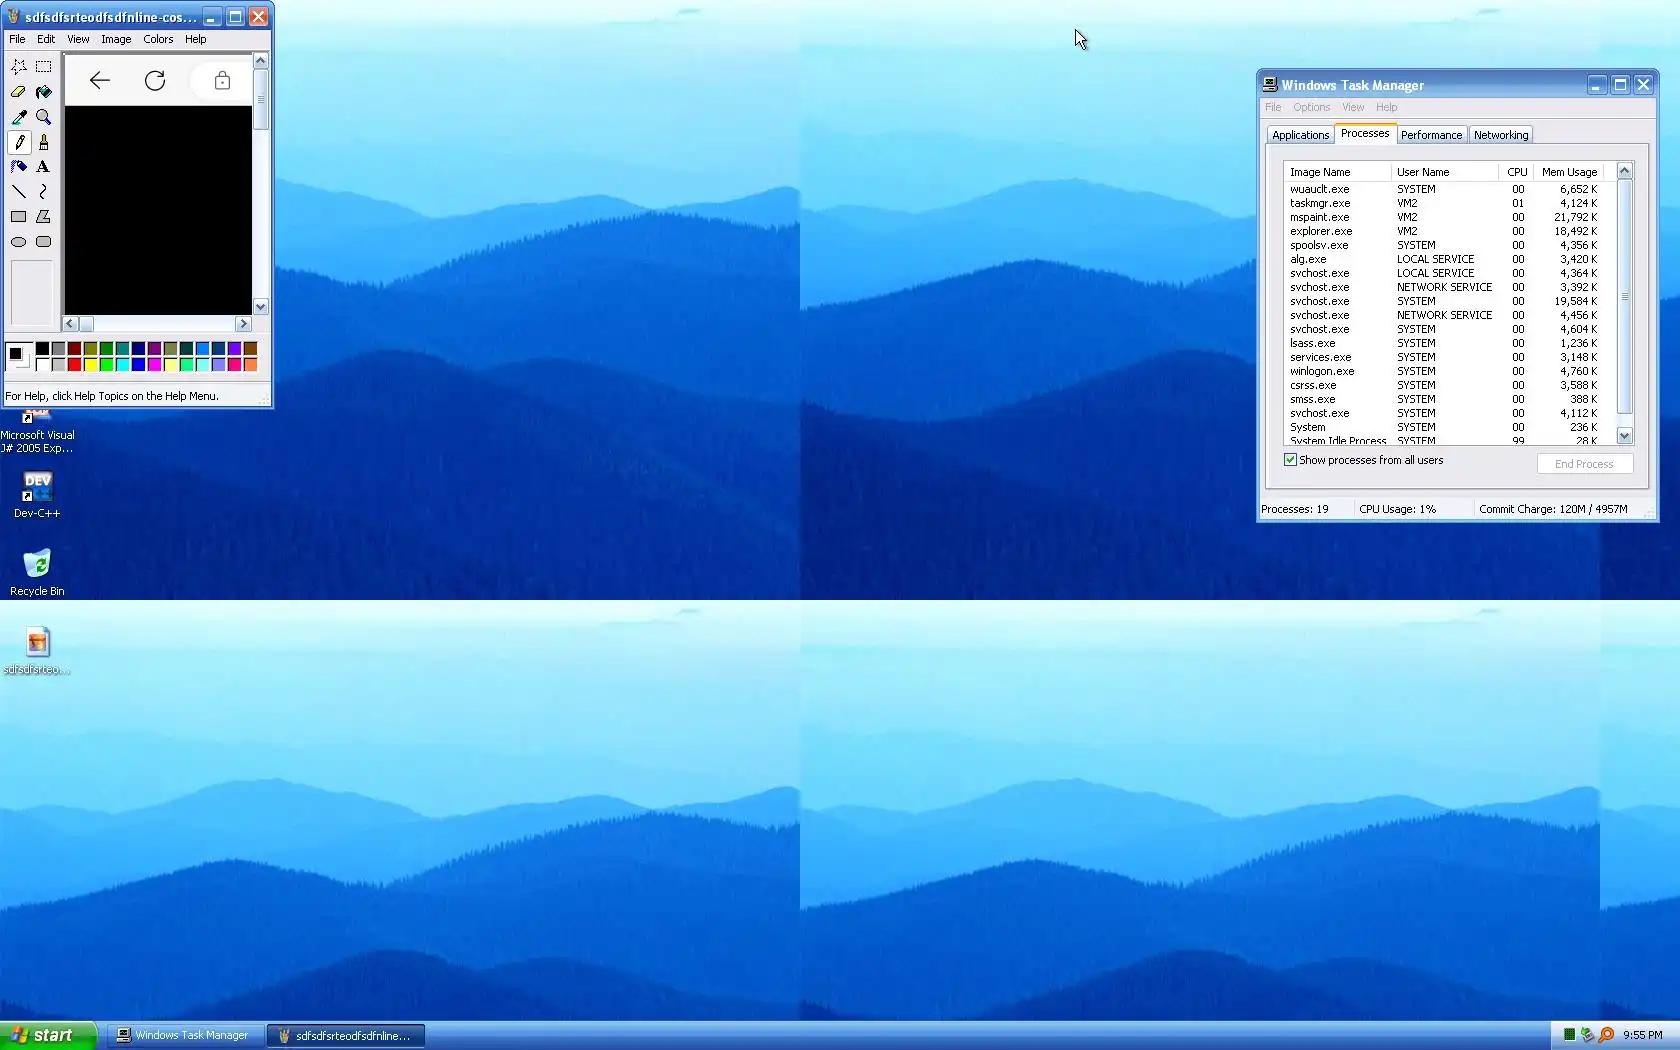The image size is (1680, 1050).
Task: Select the Magnifier tool in Paint
Action: 44,117
